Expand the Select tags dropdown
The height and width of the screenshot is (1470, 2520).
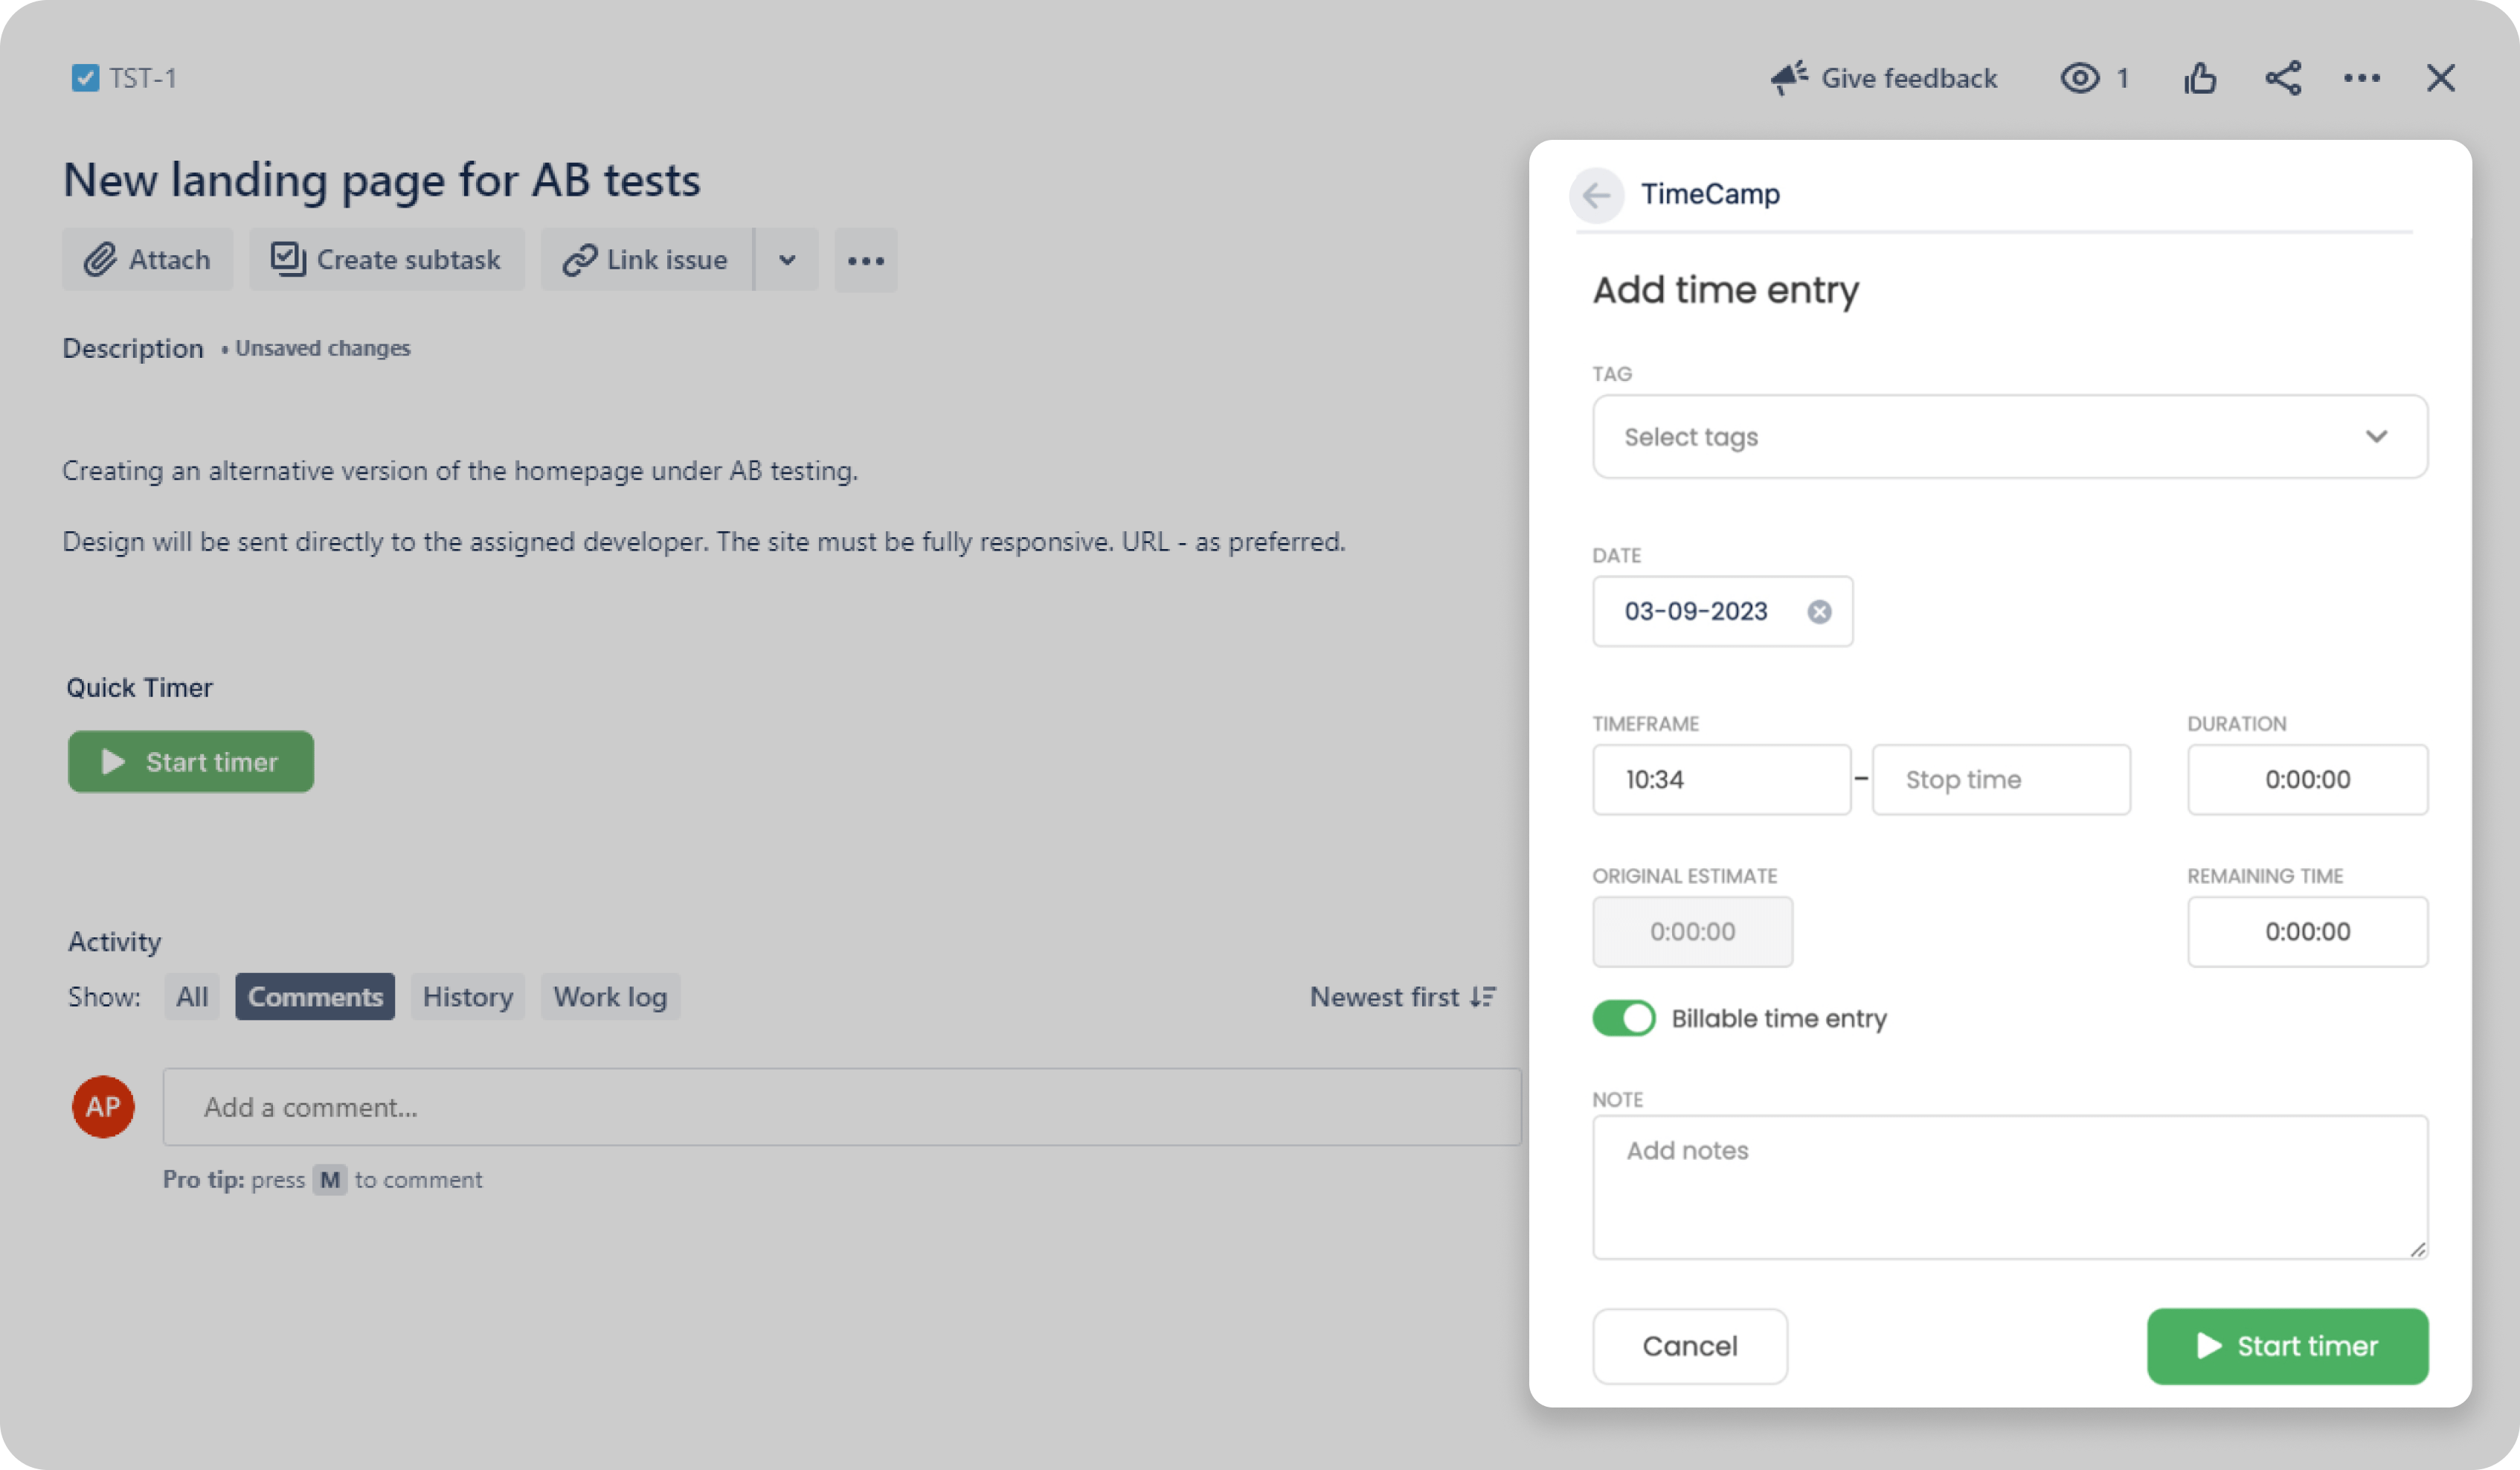[x=2010, y=436]
